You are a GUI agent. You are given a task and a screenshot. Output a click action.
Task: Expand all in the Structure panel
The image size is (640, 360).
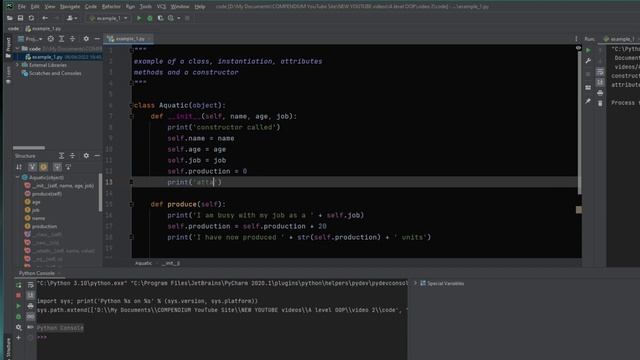point(61,156)
